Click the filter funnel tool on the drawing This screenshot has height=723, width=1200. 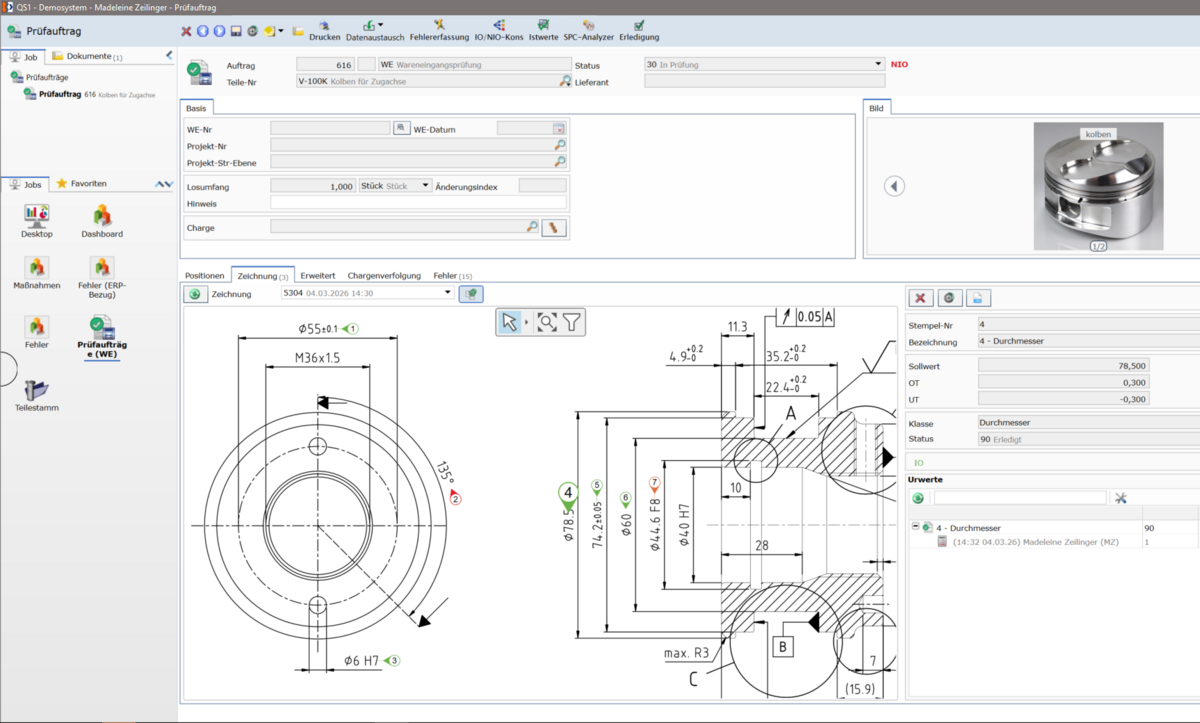[571, 321]
